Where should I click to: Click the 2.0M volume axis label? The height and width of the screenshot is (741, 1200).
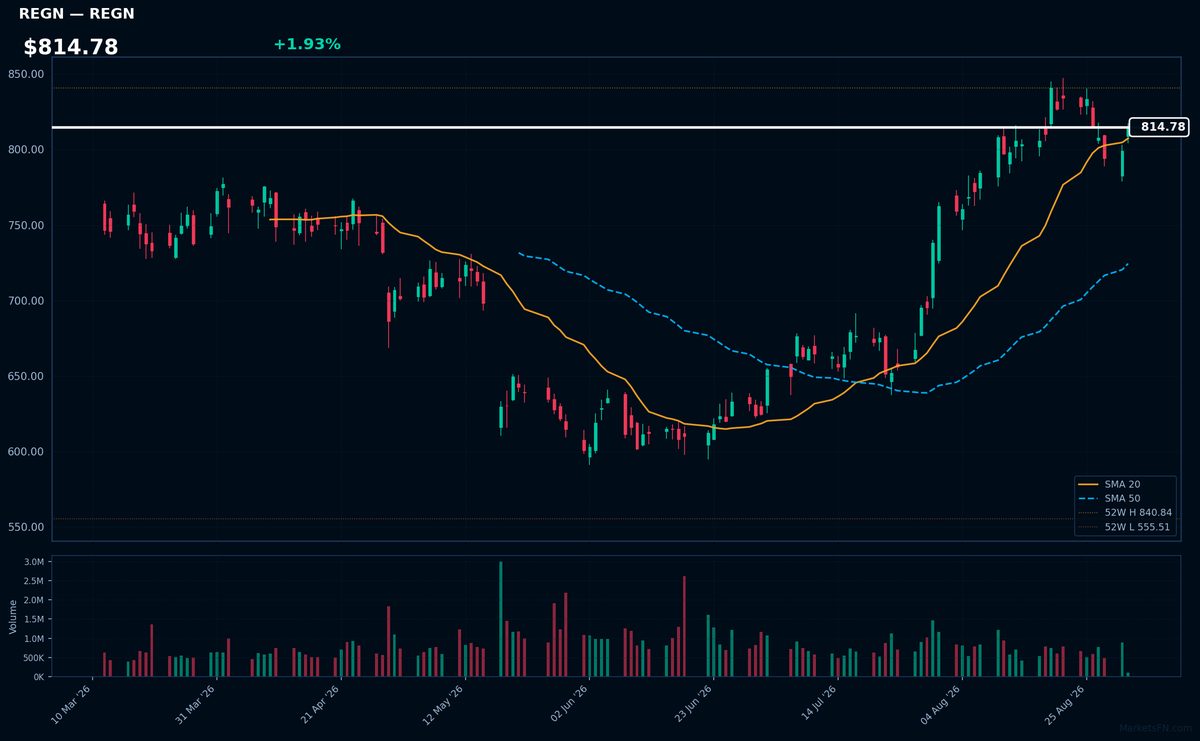coord(33,600)
